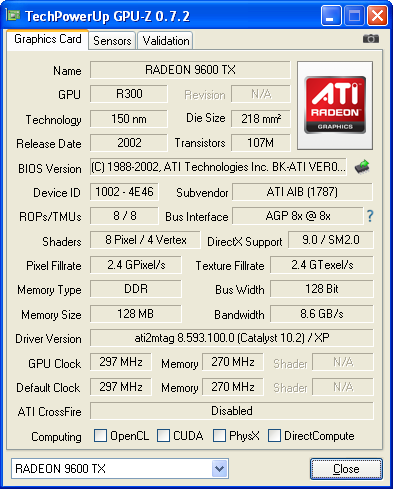Image resolution: width=393 pixels, height=489 pixels.
Task: Click the Revision N/A field
Action: (261, 94)
